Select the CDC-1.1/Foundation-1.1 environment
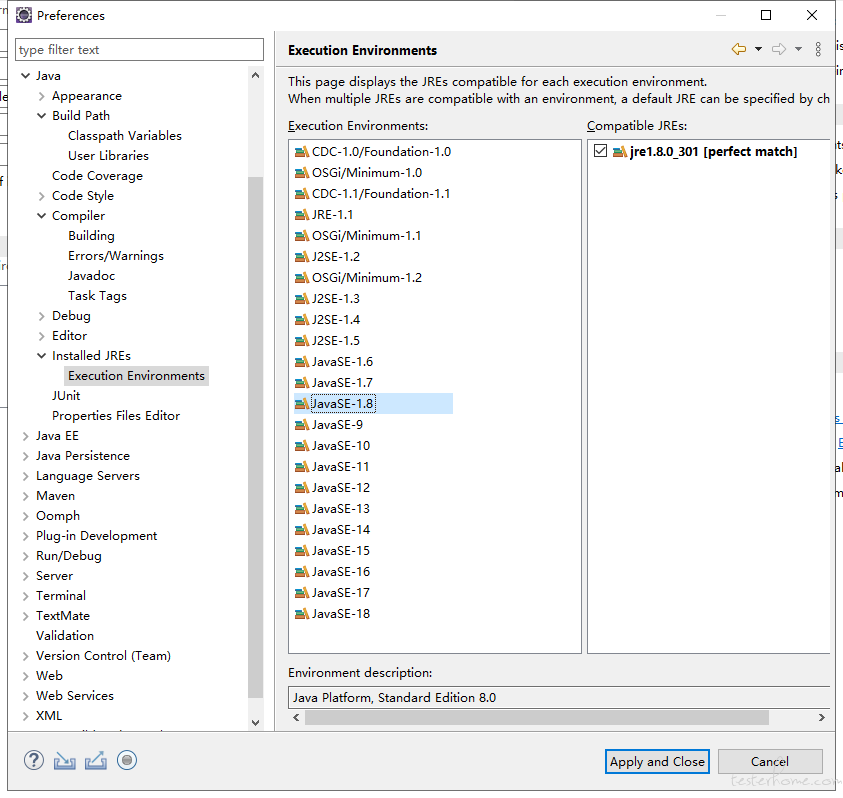 (x=381, y=194)
